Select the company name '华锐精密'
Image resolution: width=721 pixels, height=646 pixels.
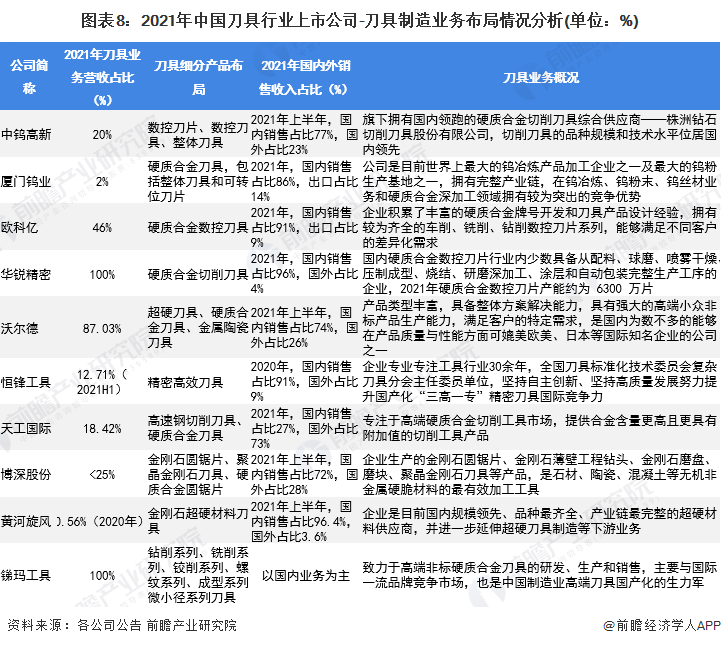click(x=26, y=274)
